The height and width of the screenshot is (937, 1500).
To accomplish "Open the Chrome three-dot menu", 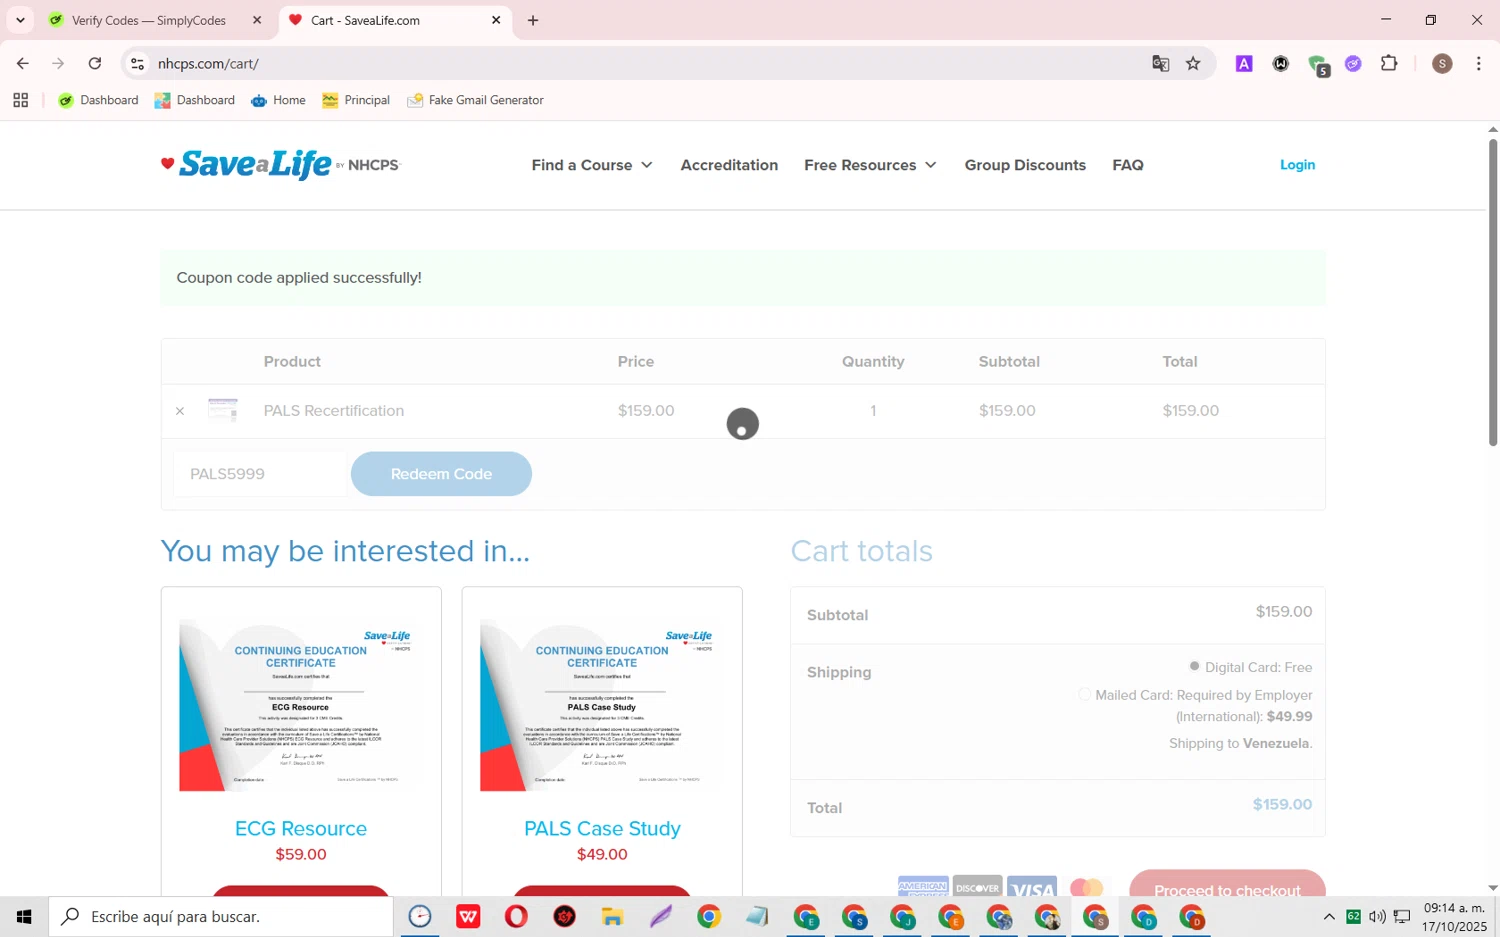I will pyautogui.click(x=1479, y=63).
